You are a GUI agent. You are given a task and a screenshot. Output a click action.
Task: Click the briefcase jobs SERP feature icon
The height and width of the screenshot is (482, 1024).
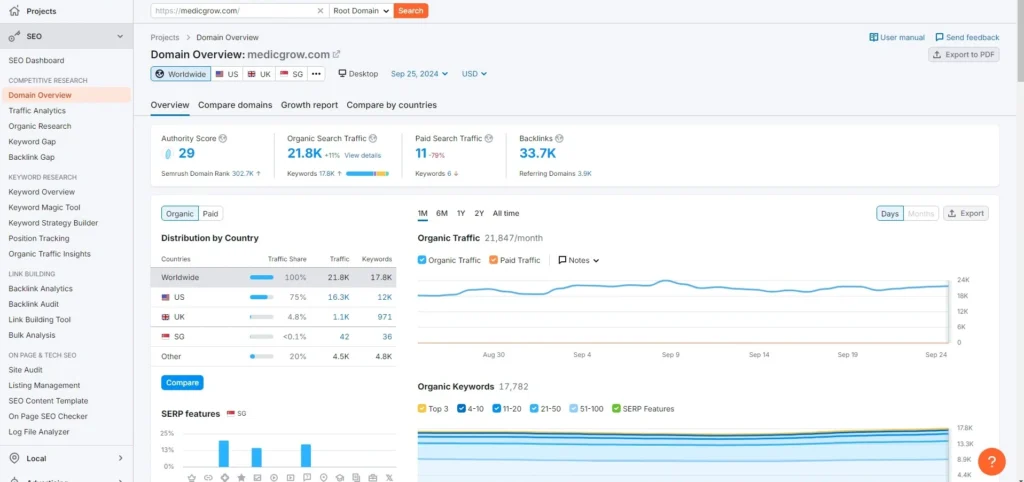[373, 477]
